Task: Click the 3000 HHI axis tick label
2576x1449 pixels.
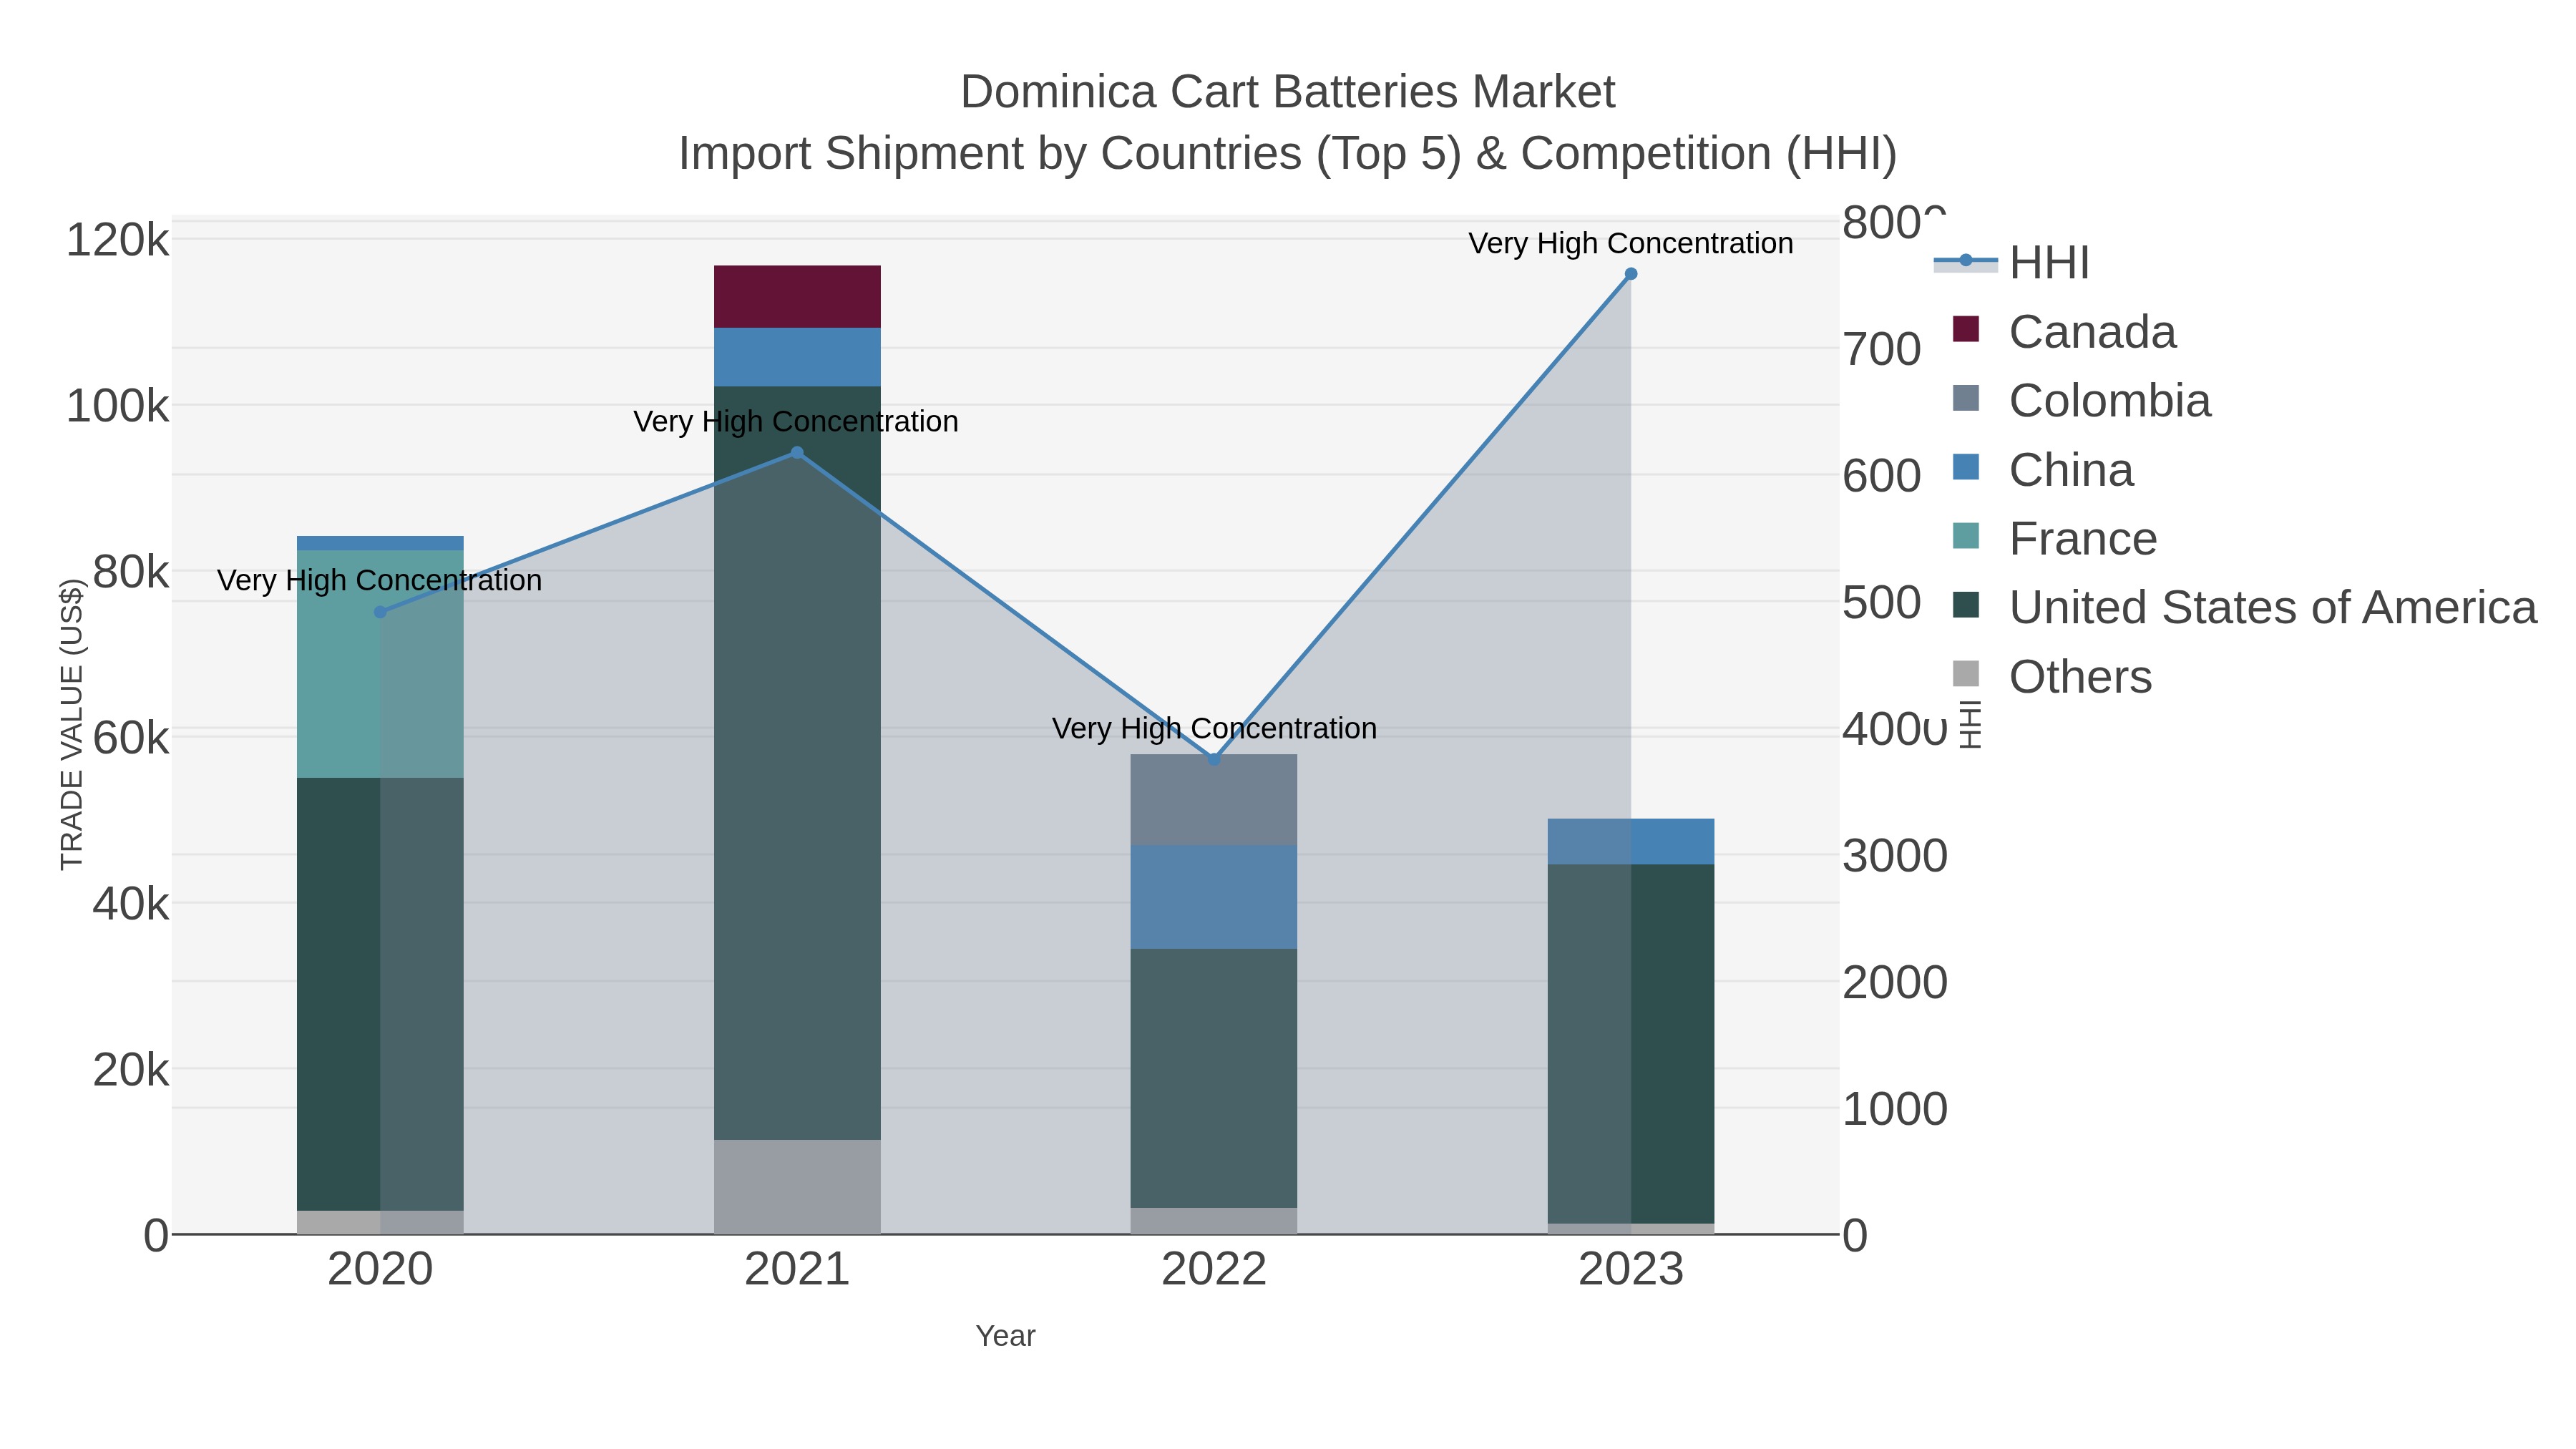Action: pyautogui.click(x=1895, y=856)
